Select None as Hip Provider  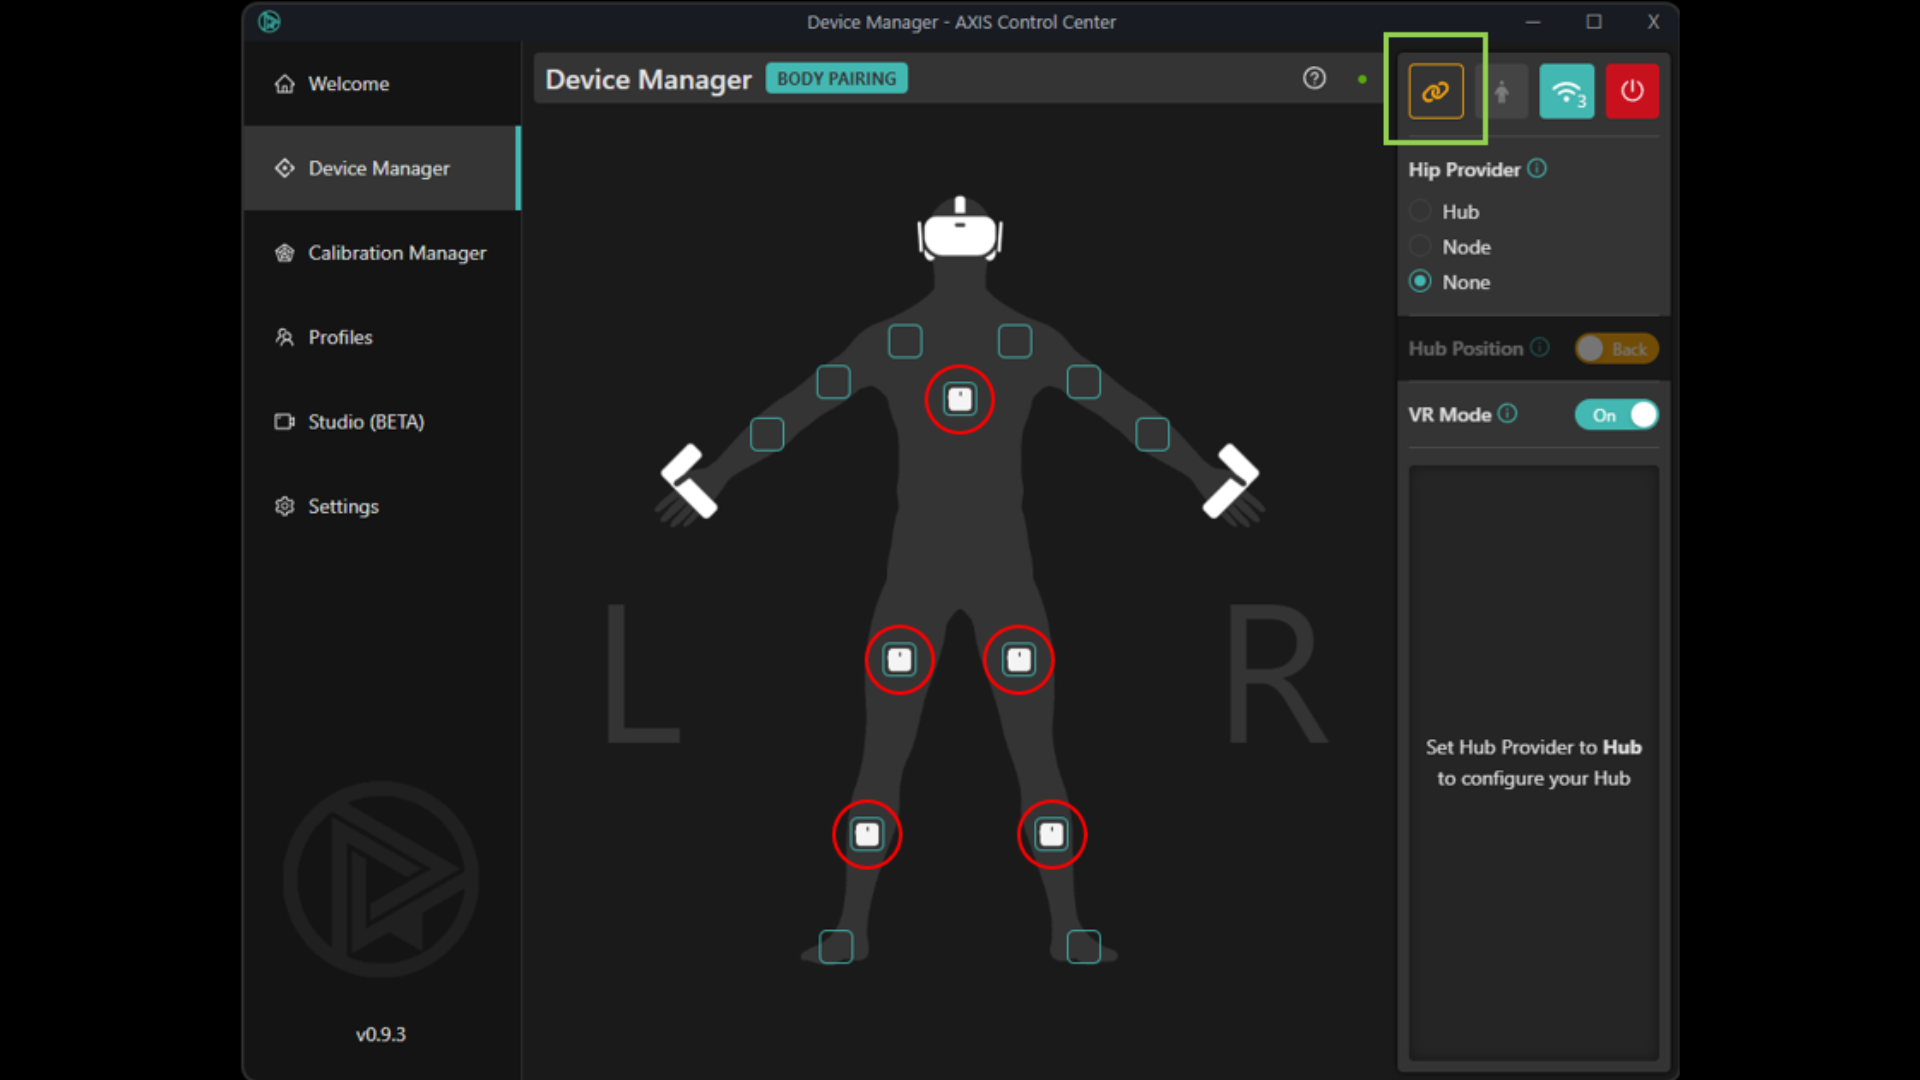(1420, 282)
